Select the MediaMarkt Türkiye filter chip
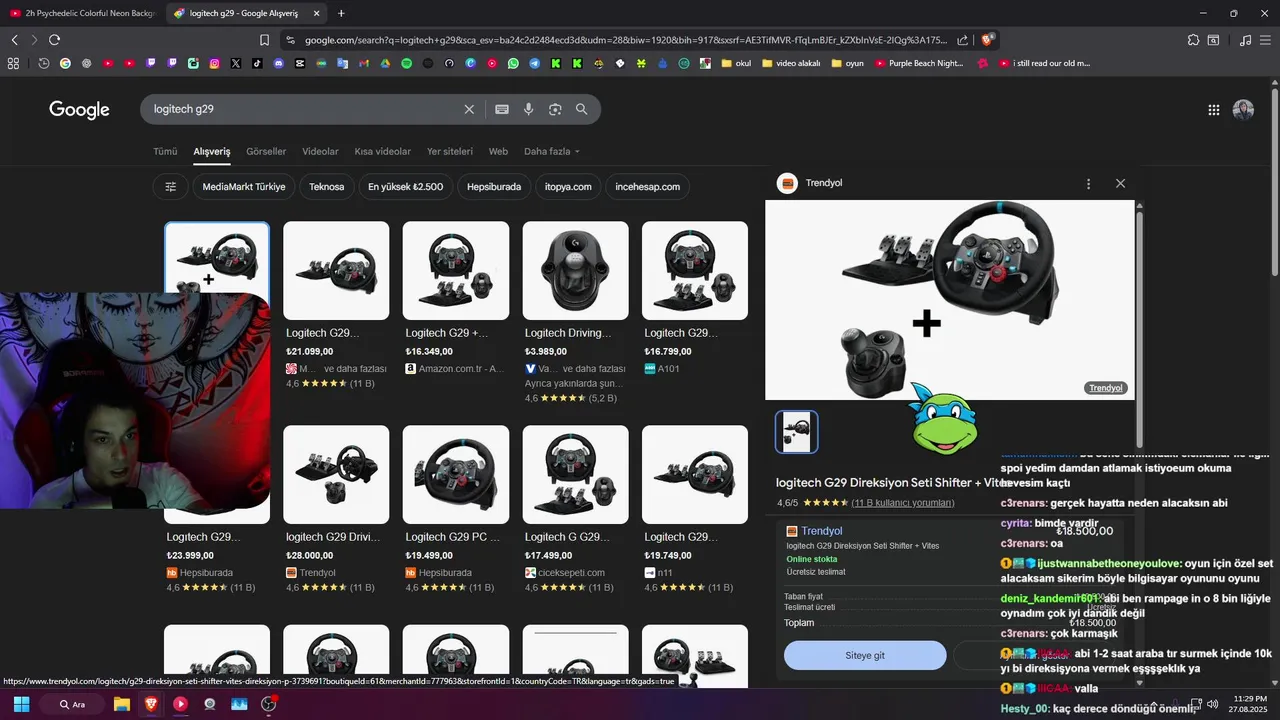 coord(244,187)
